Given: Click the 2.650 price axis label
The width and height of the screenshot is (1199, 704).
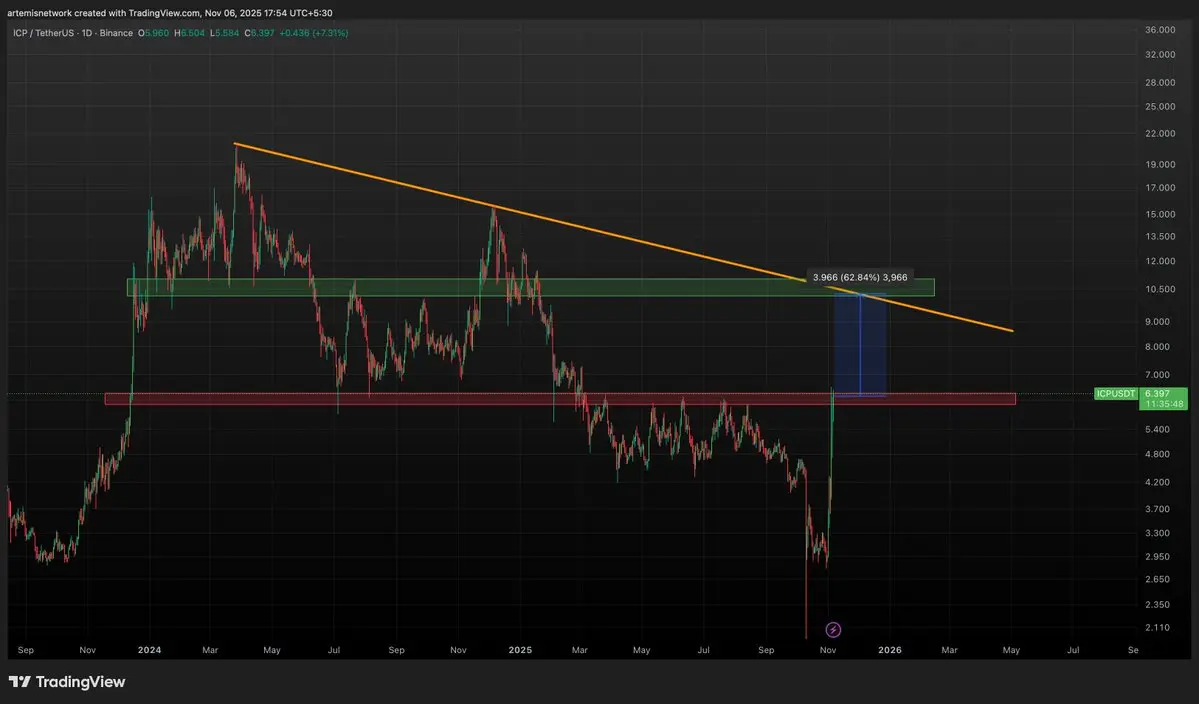Looking at the screenshot, I should coord(1157,579).
